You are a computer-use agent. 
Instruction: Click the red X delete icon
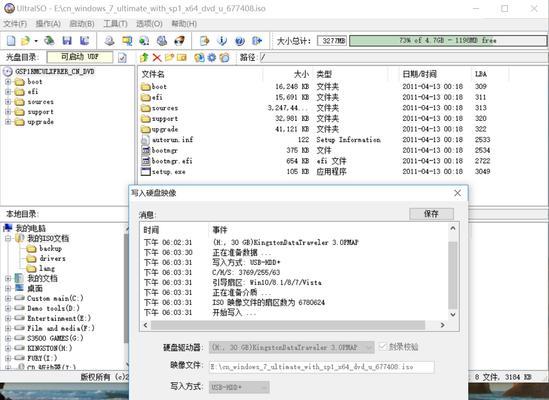click(157, 57)
